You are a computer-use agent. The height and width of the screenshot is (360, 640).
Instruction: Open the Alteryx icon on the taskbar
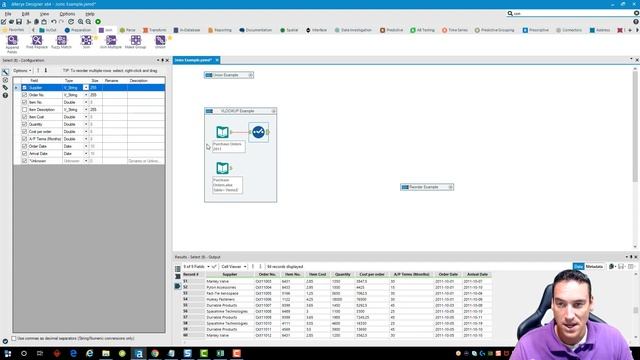[138, 353]
